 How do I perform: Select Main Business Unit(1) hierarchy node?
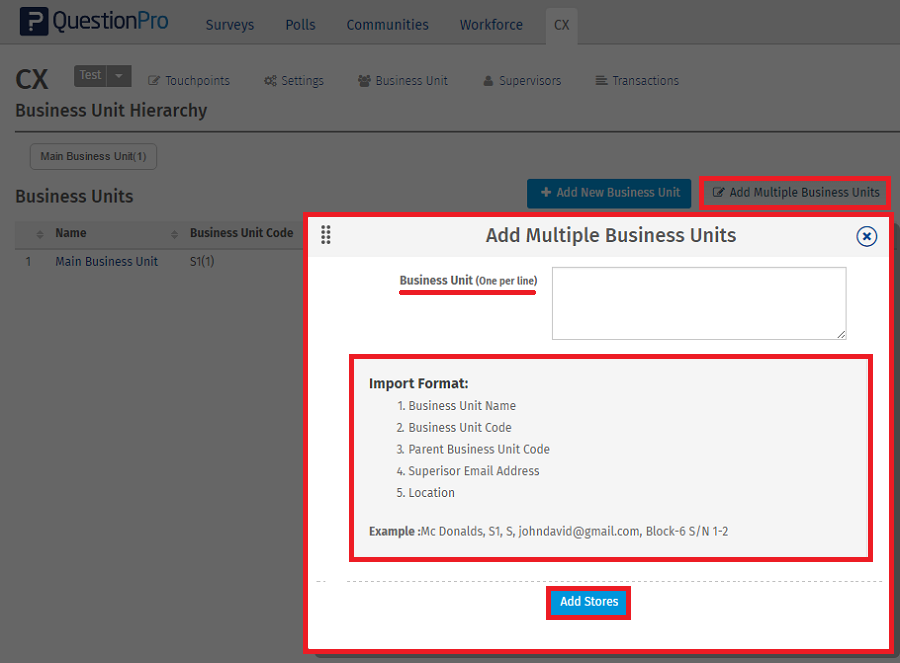click(x=93, y=157)
